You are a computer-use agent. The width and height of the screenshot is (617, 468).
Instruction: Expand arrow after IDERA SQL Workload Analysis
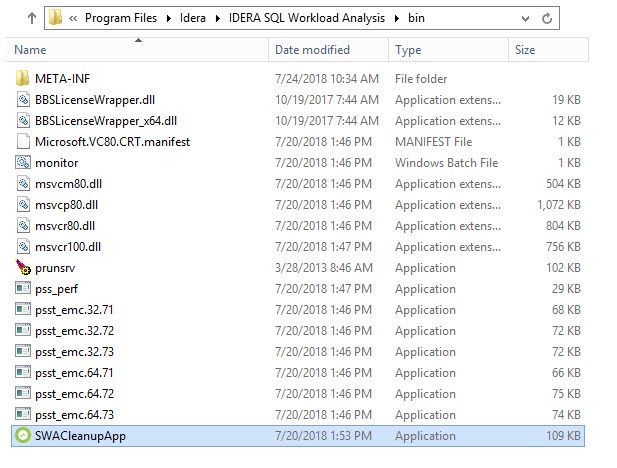397,18
